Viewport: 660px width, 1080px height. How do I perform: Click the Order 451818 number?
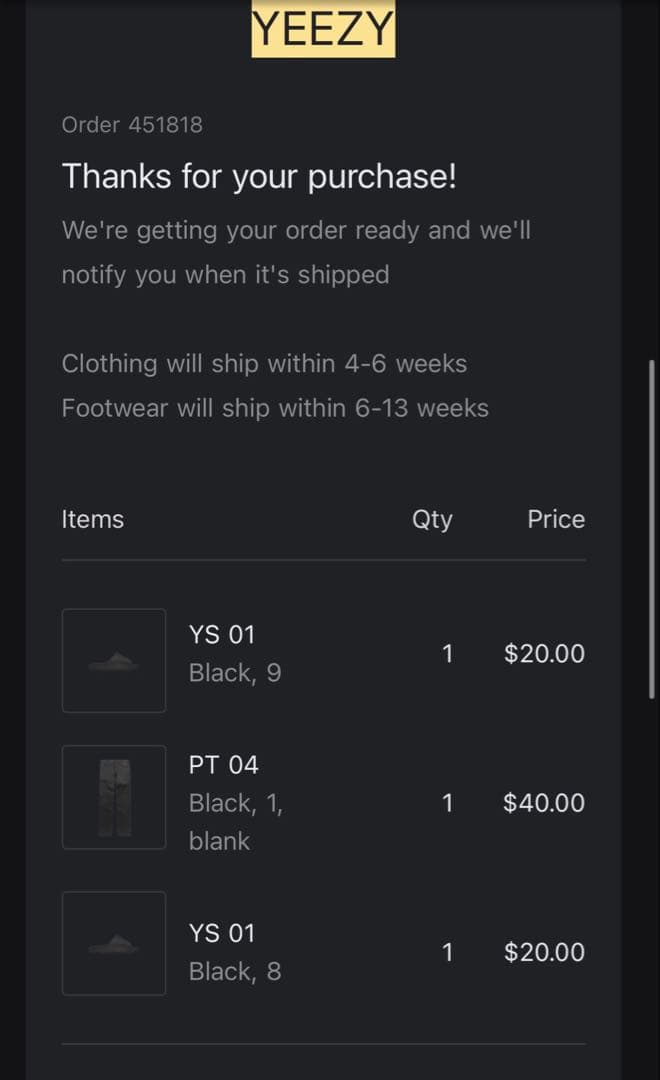tap(132, 125)
